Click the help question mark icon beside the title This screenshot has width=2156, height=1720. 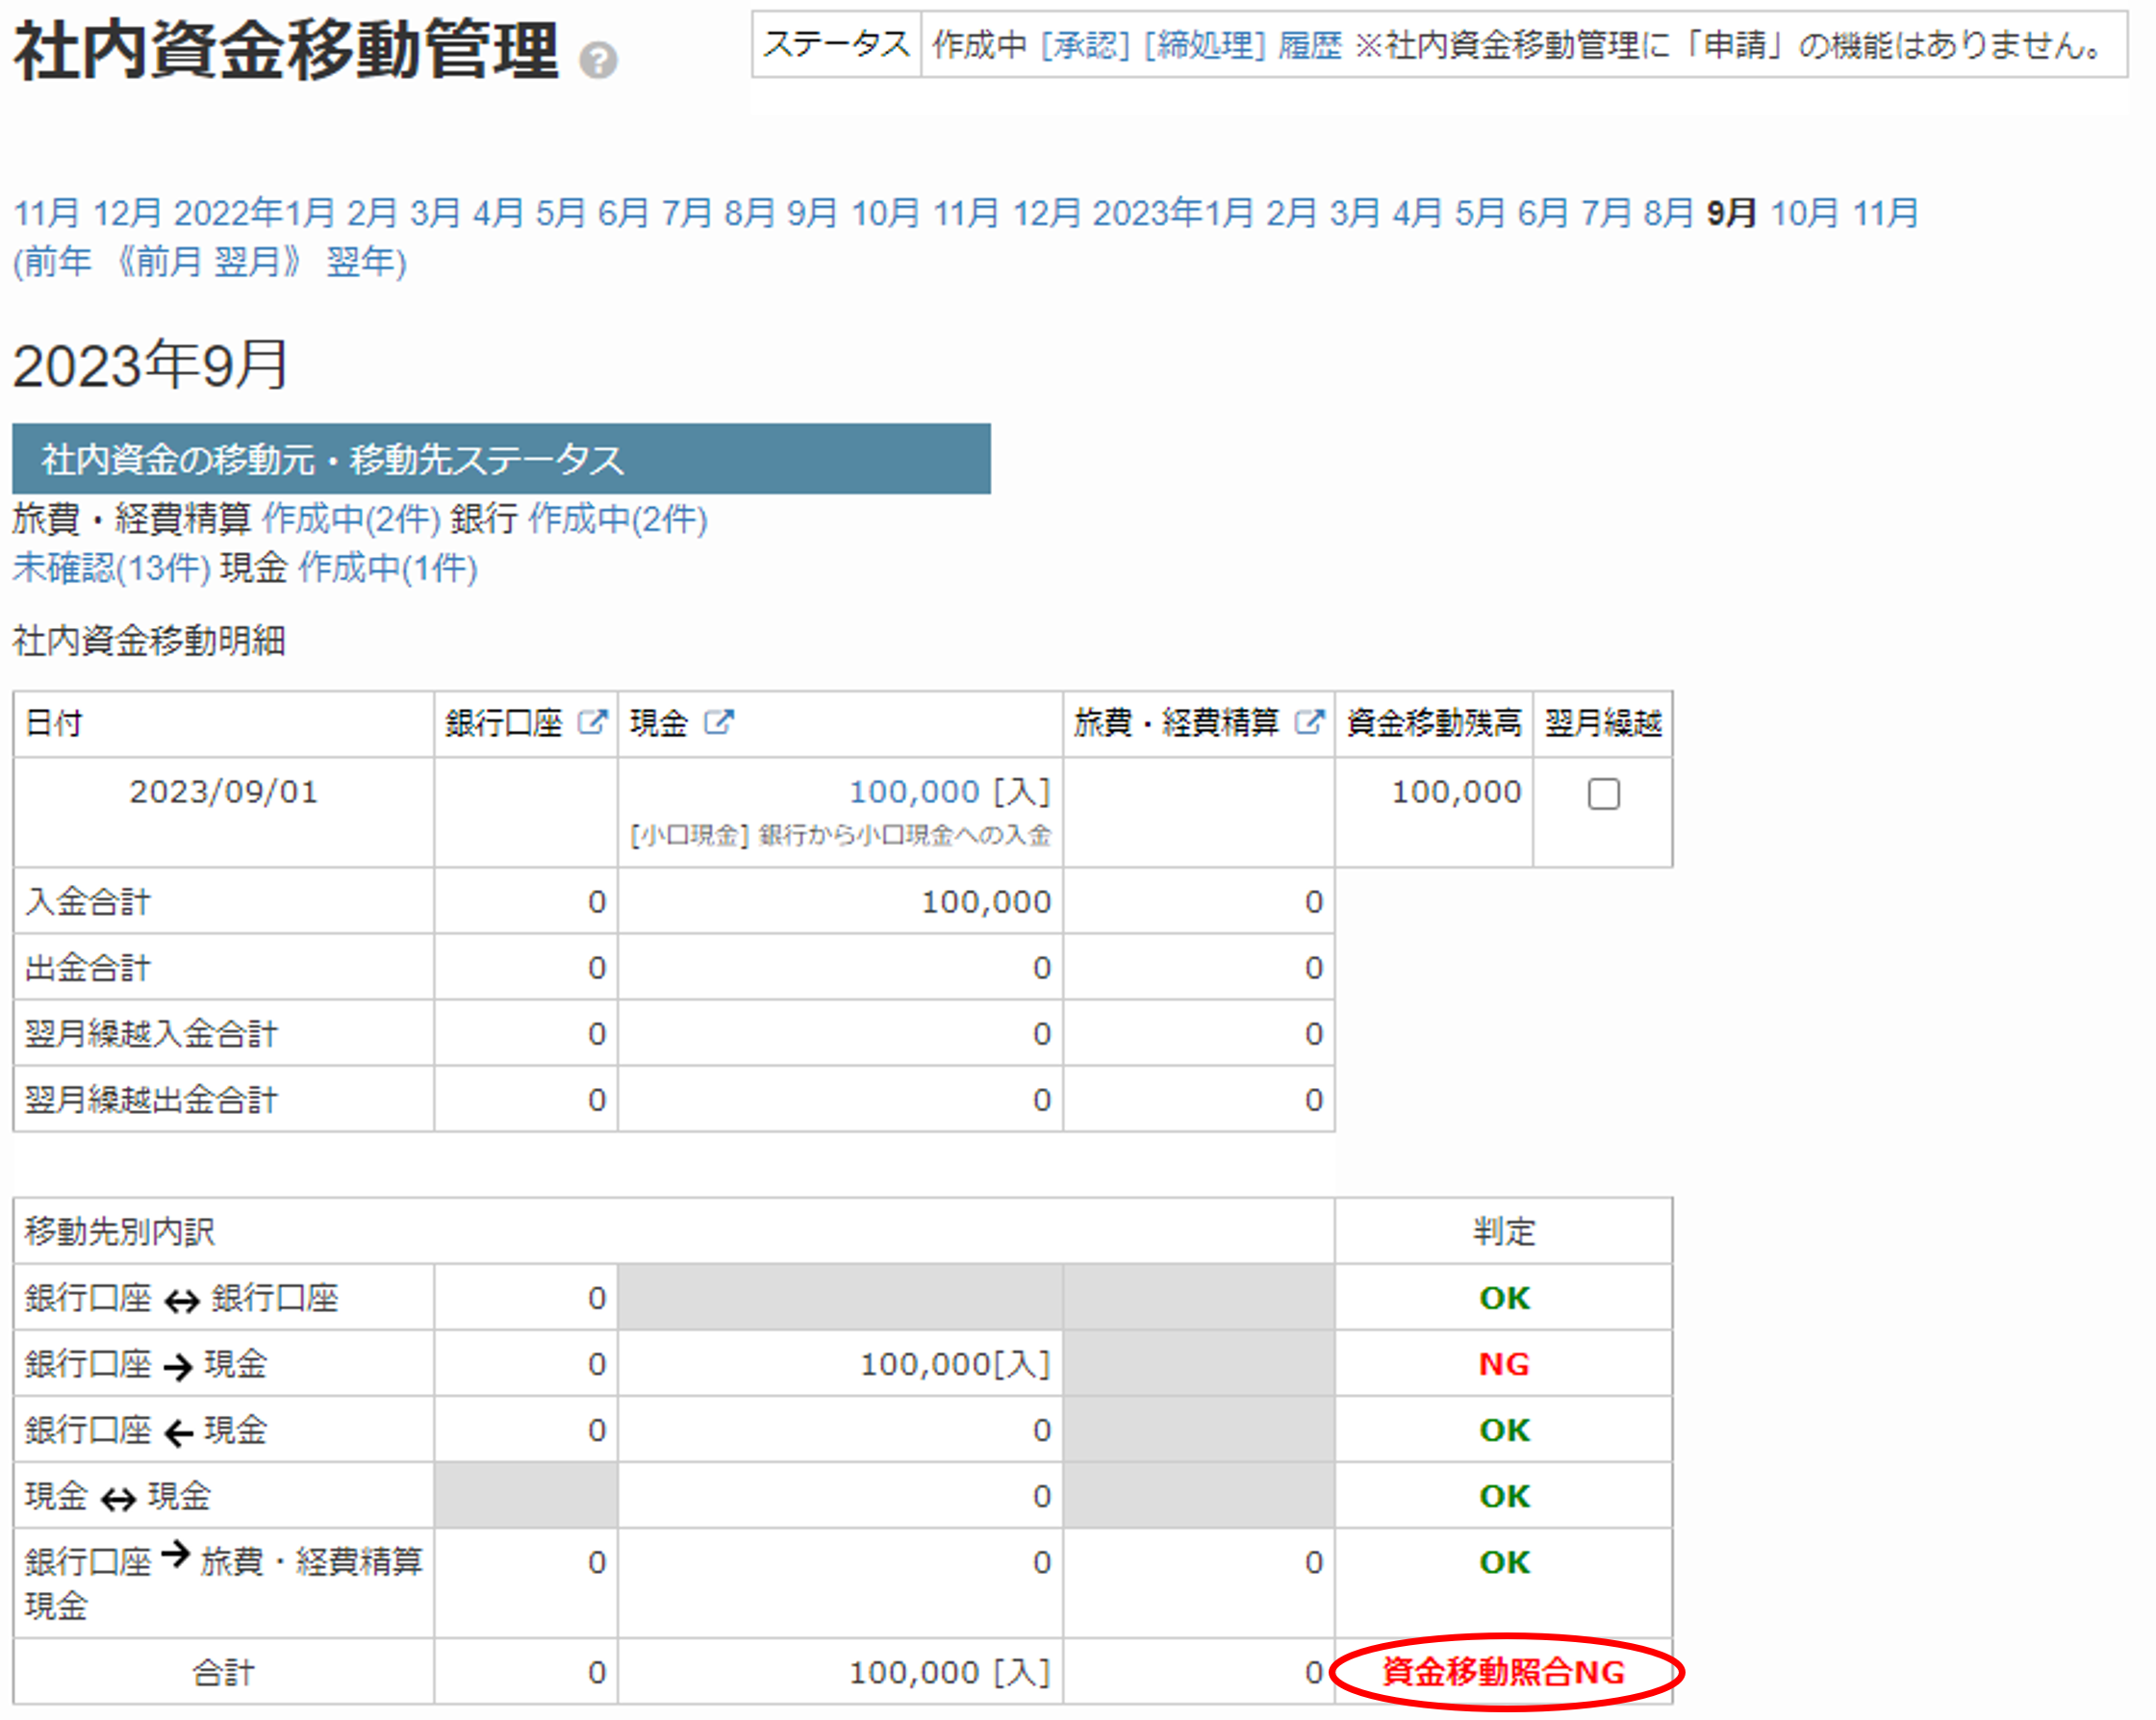pyautogui.click(x=598, y=61)
